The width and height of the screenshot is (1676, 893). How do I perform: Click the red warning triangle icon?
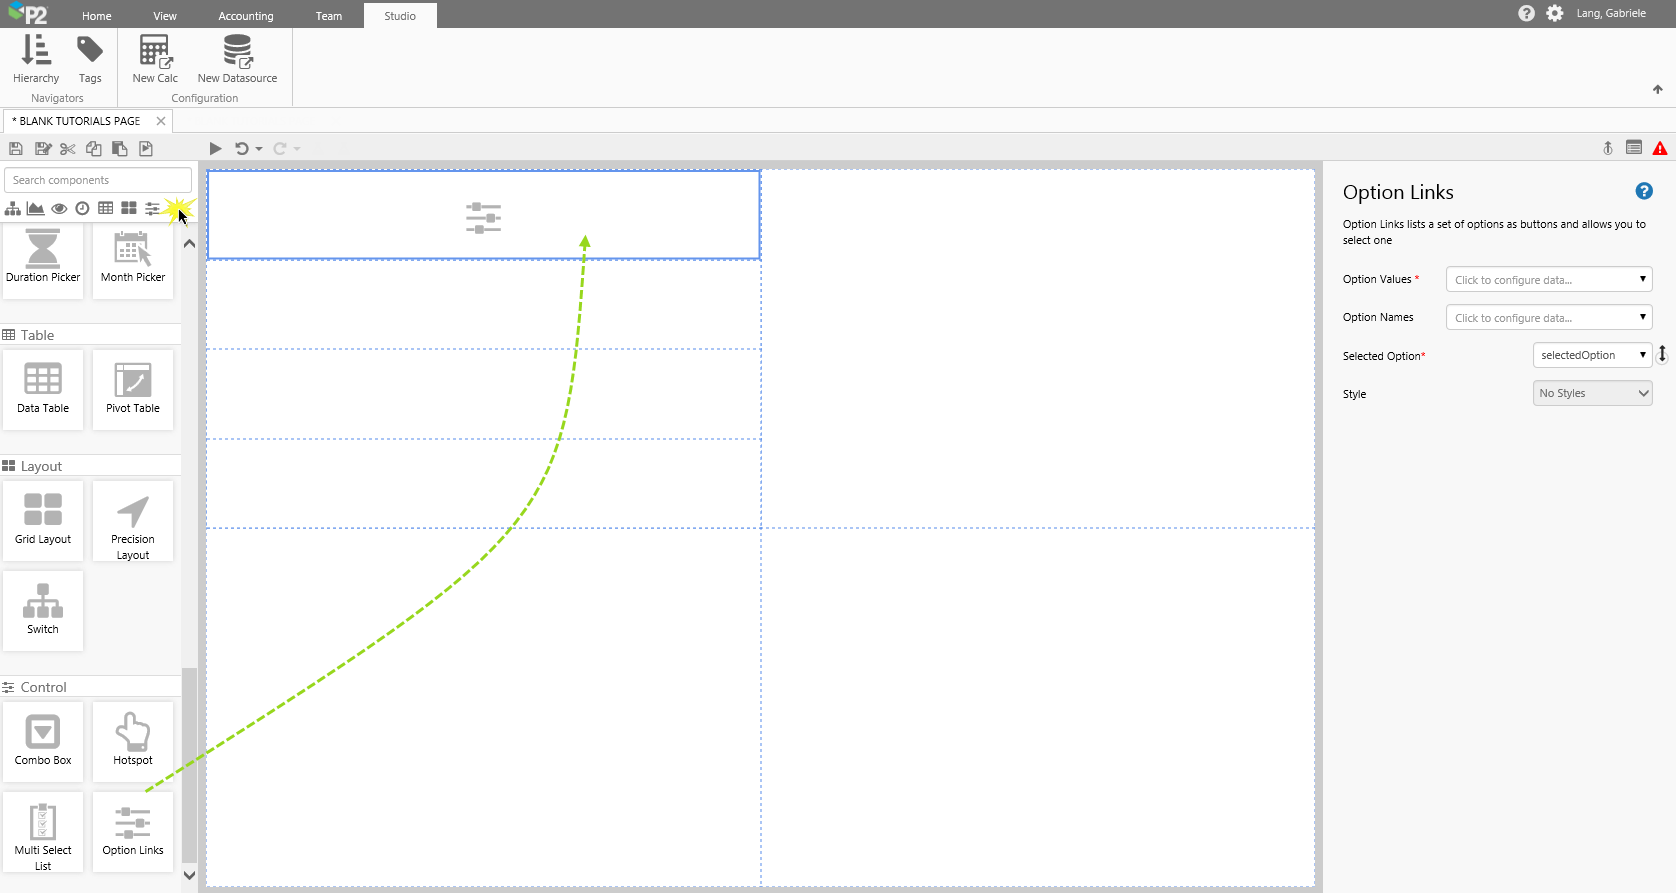click(x=1660, y=149)
